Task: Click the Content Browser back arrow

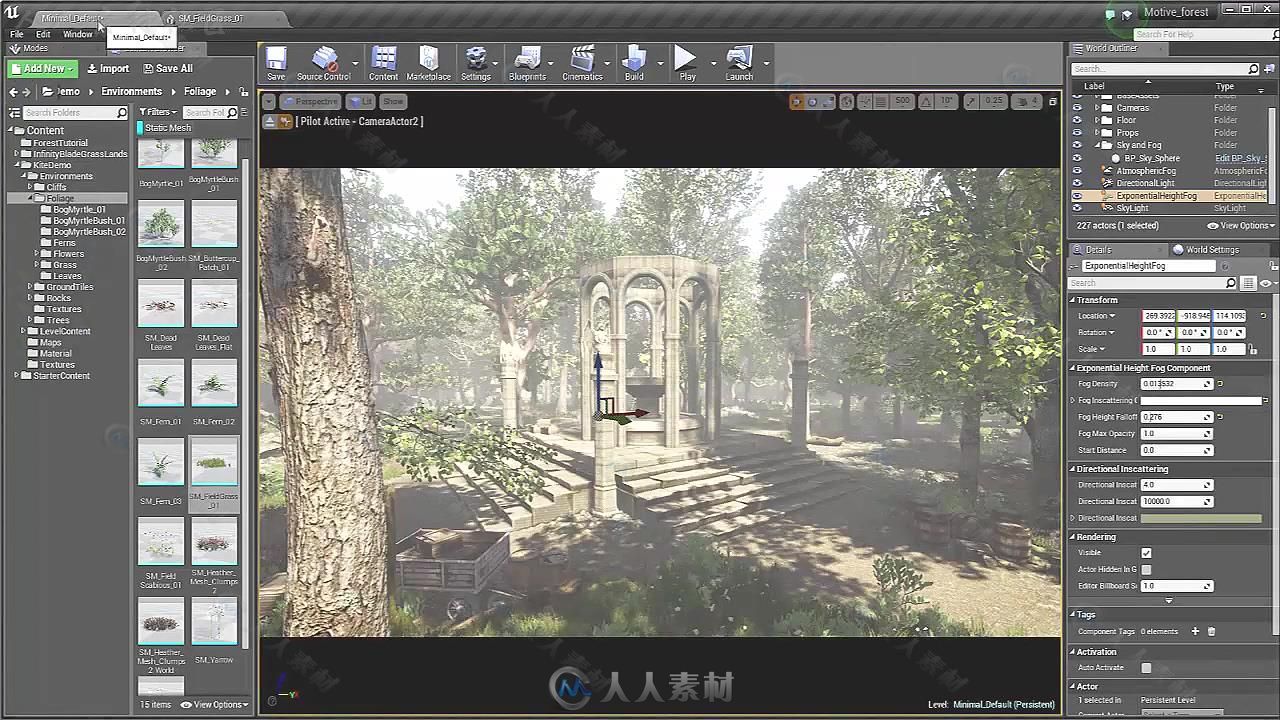Action: [x=14, y=91]
